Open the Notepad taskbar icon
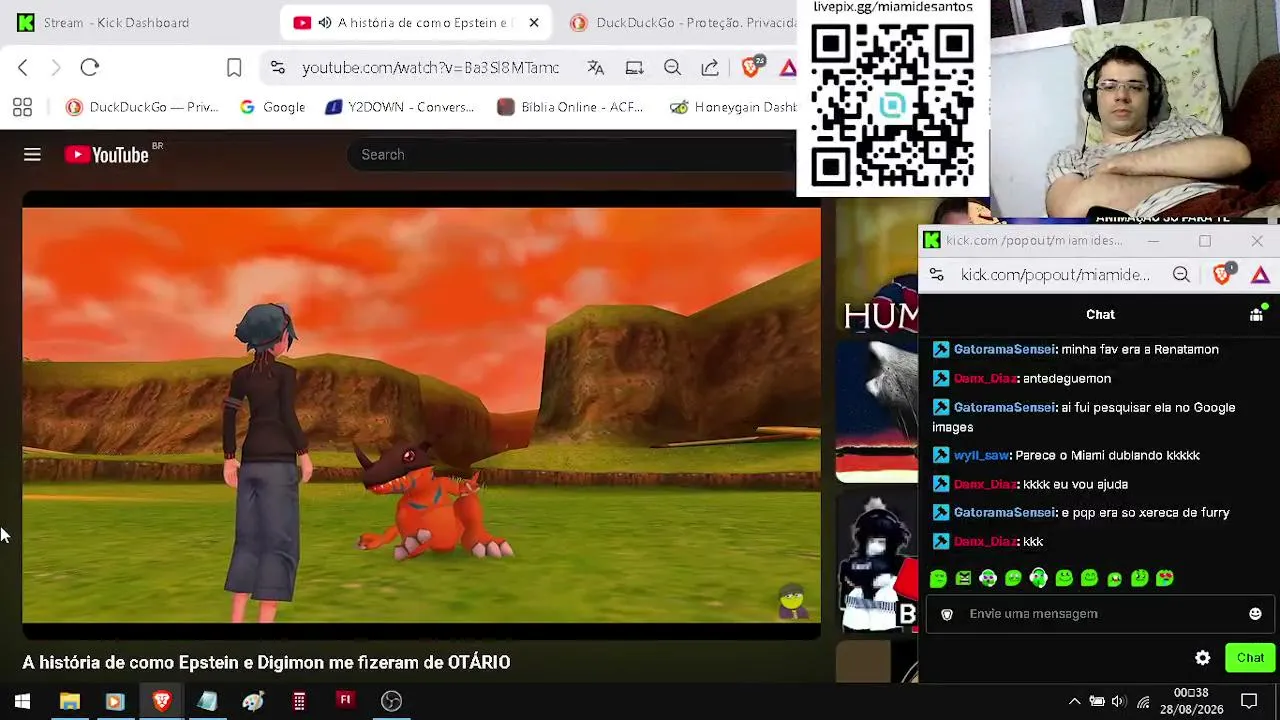The image size is (1280, 720). click(207, 701)
